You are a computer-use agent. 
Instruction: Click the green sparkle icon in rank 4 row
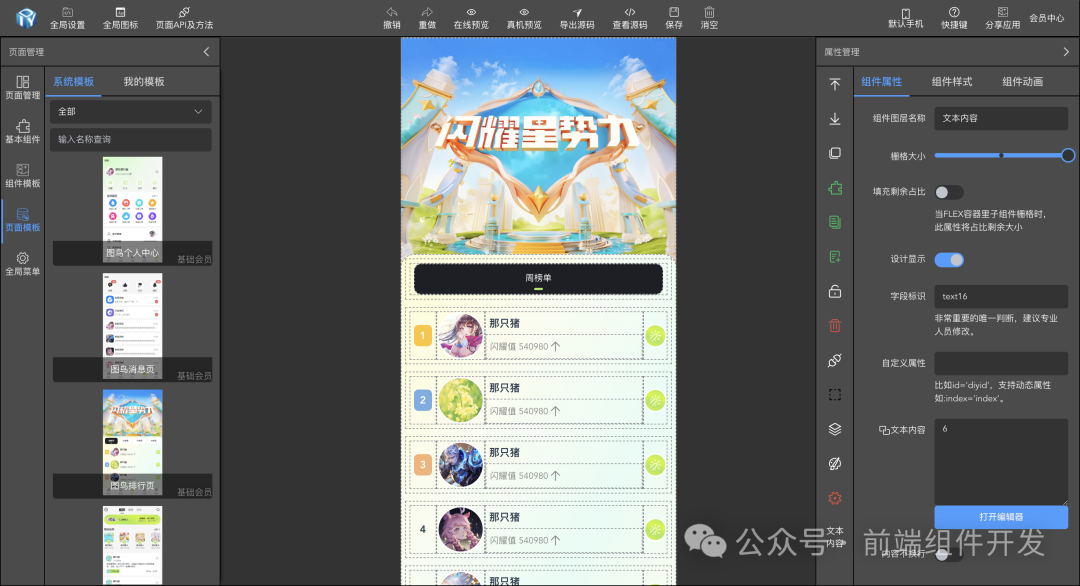[655, 530]
